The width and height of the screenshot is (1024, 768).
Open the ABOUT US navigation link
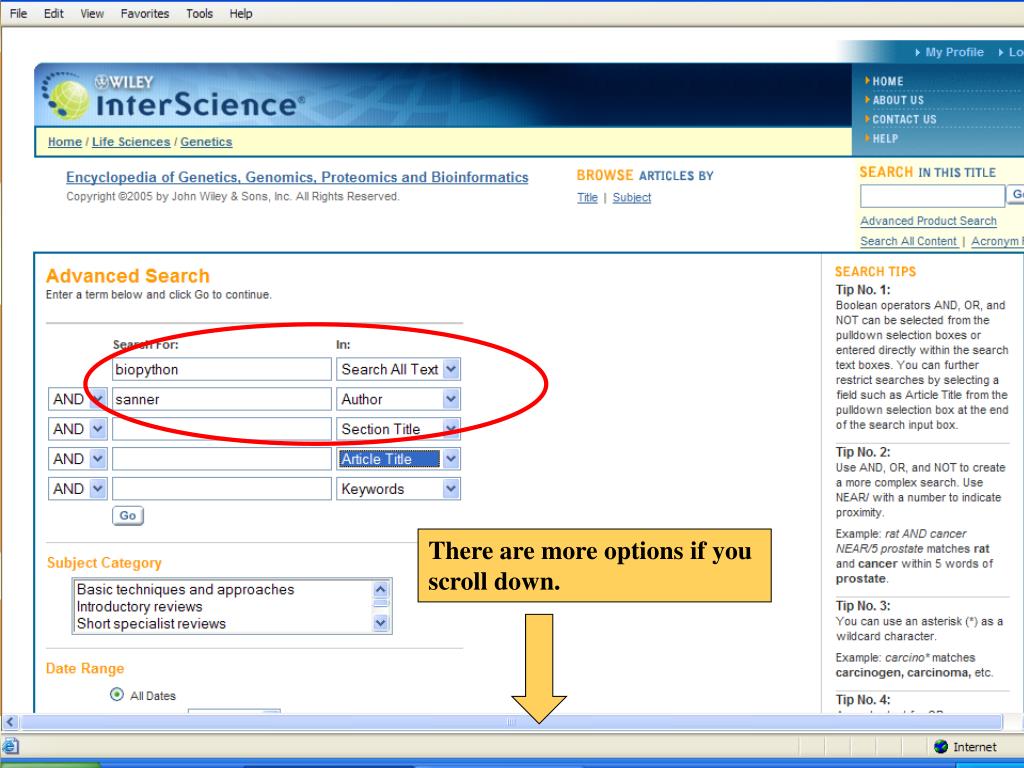coord(898,101)
